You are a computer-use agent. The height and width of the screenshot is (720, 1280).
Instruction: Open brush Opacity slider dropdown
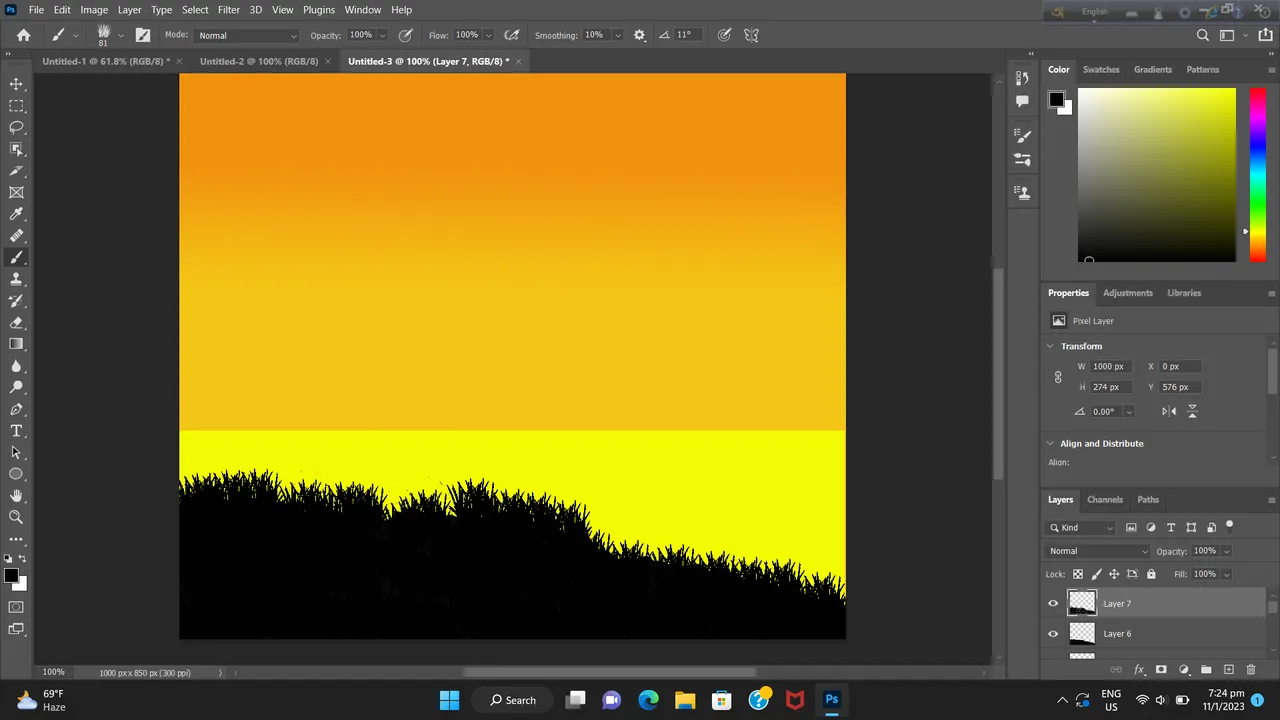pos(383,35)
